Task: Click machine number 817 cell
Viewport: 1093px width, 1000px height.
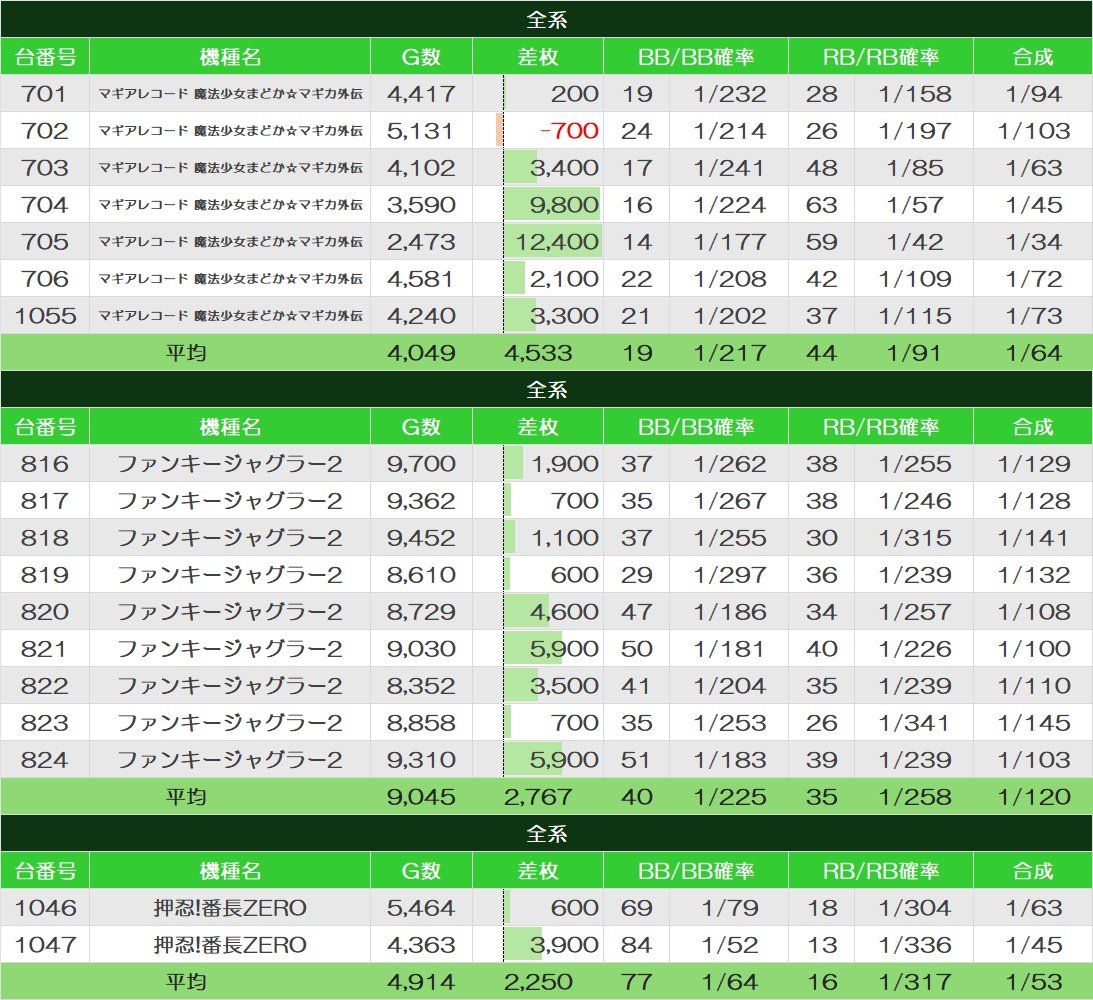Action: 45,500
